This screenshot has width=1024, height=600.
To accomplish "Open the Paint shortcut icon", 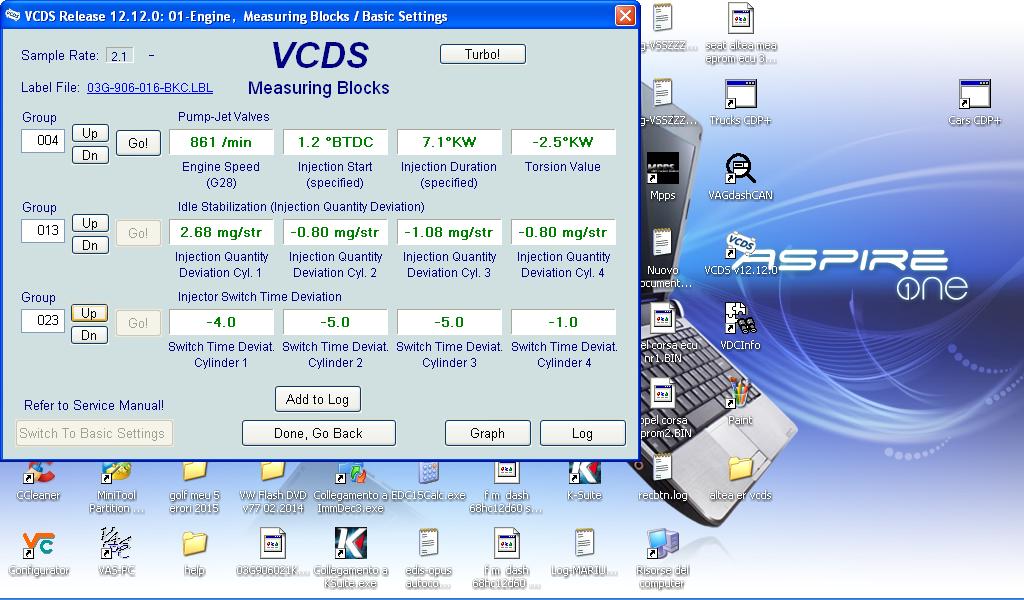I will pyautogui.click(x=740, y=395).
